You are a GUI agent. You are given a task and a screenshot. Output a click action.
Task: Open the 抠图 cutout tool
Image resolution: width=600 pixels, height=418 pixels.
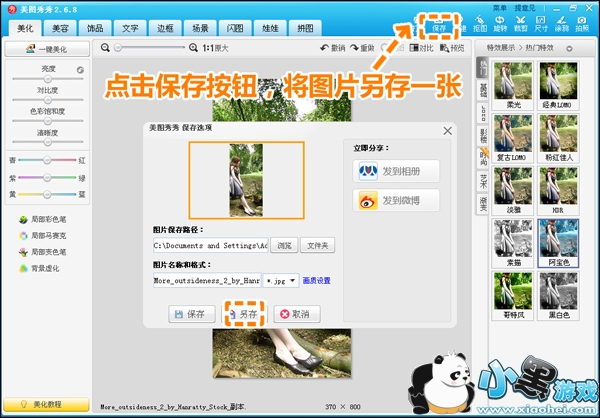pos(479,24)
